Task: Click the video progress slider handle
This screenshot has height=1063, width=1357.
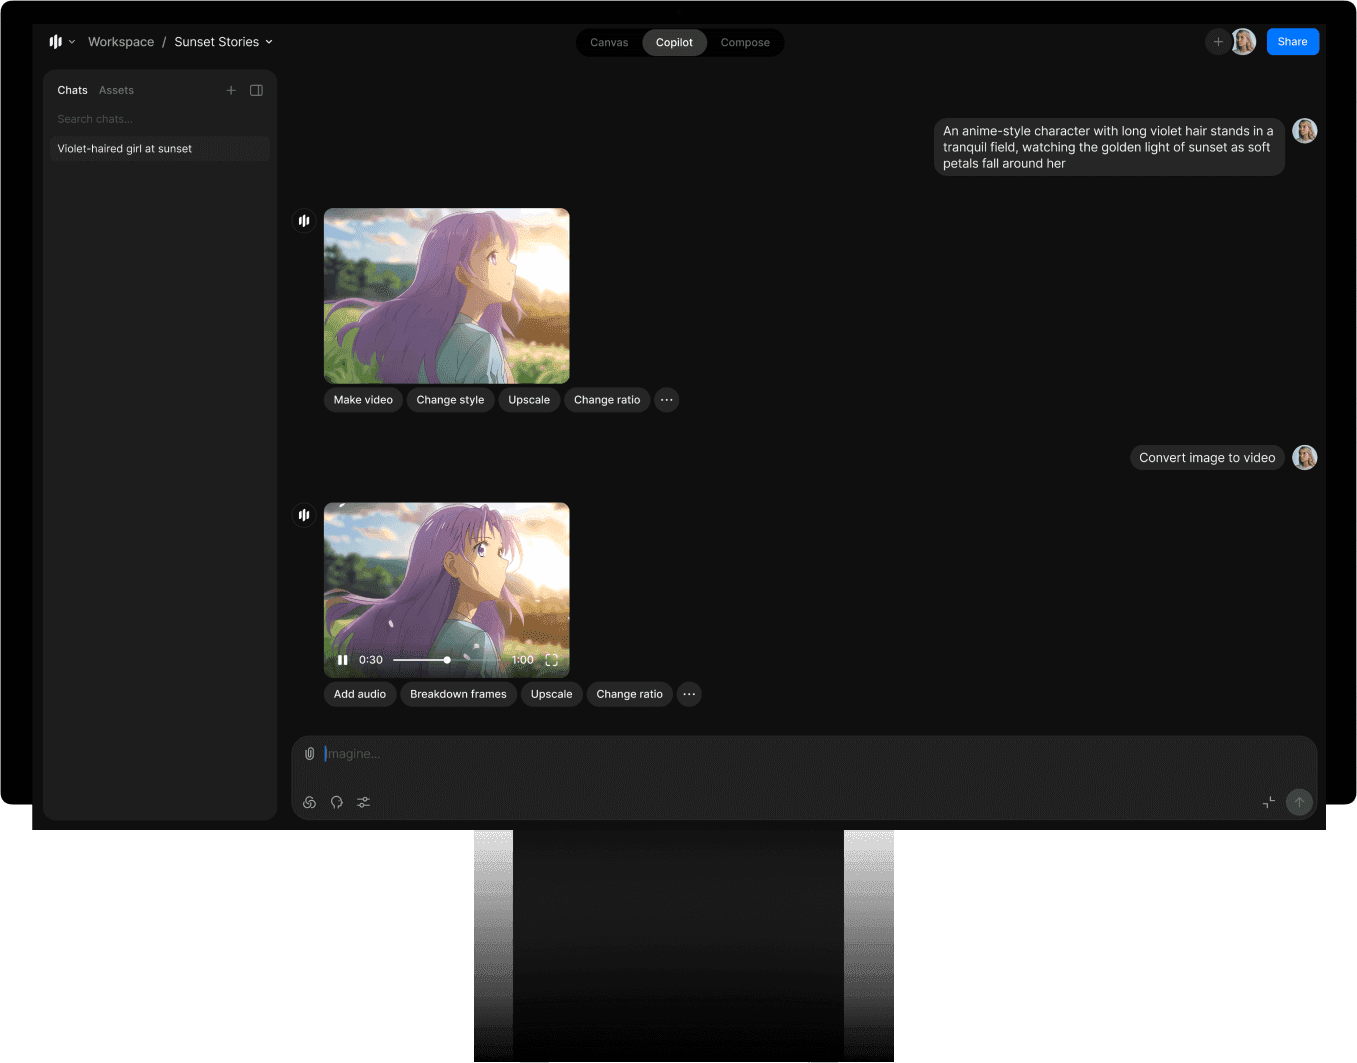Action: 447,660
